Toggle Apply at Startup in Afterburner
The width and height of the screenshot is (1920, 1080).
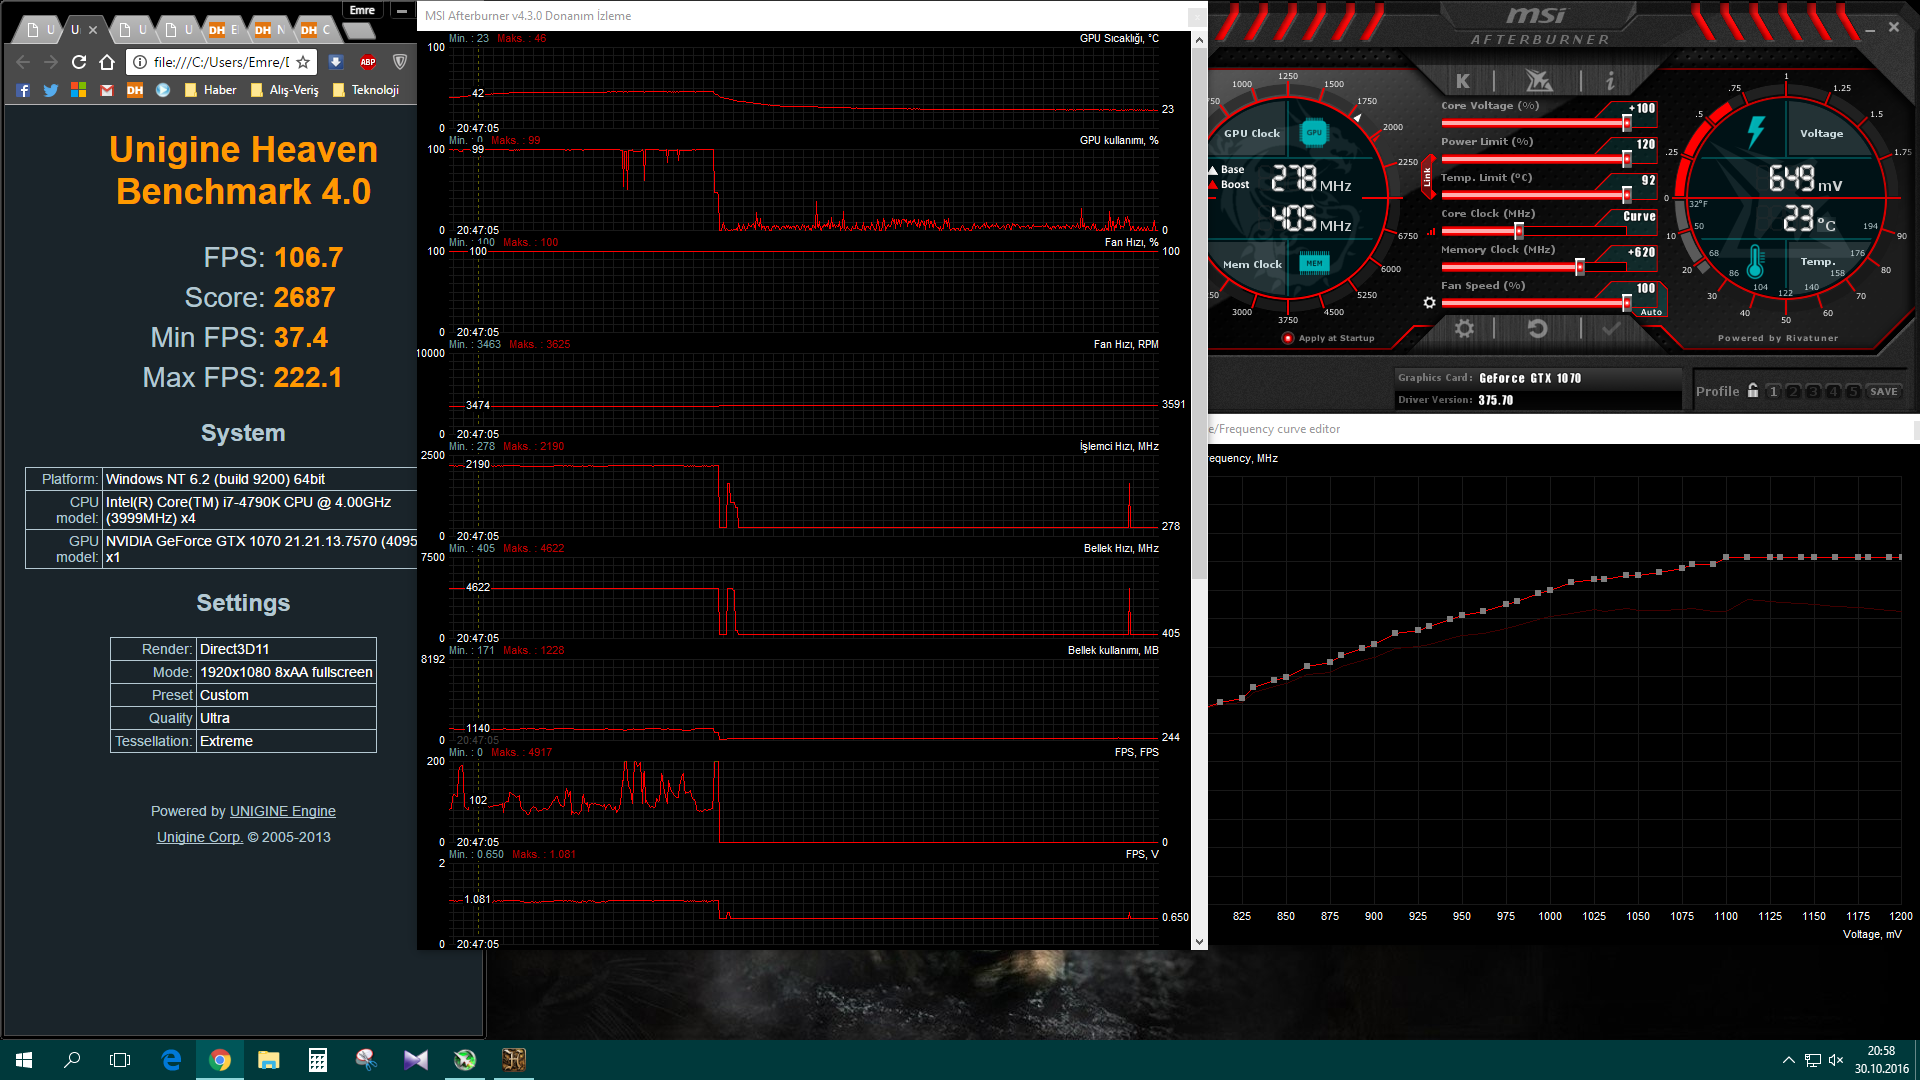1328,338
